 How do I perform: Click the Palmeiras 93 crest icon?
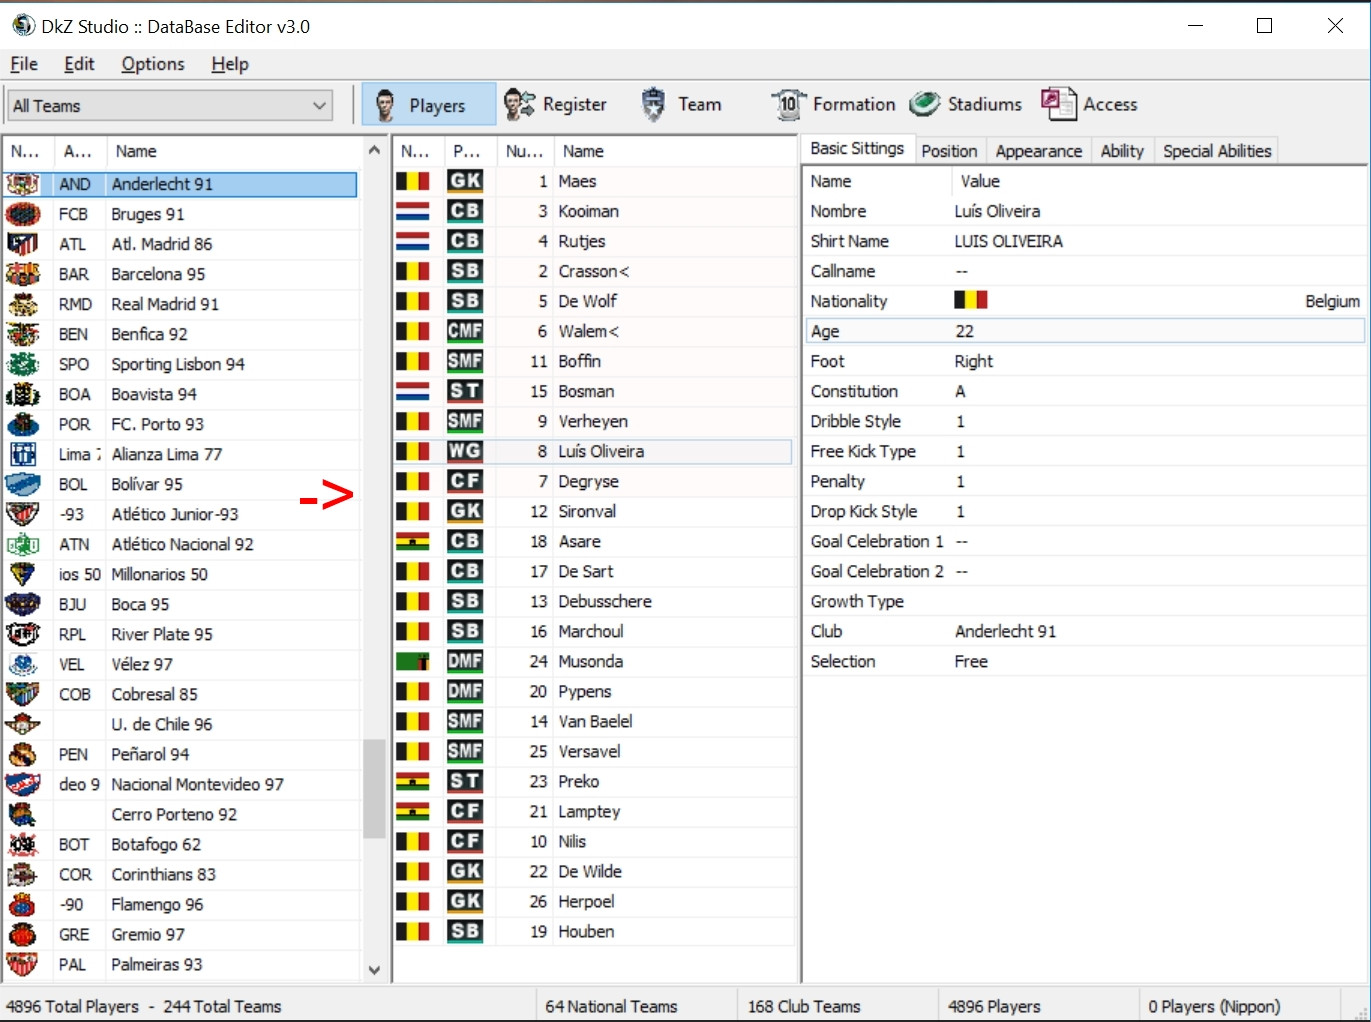pos(23,964)
